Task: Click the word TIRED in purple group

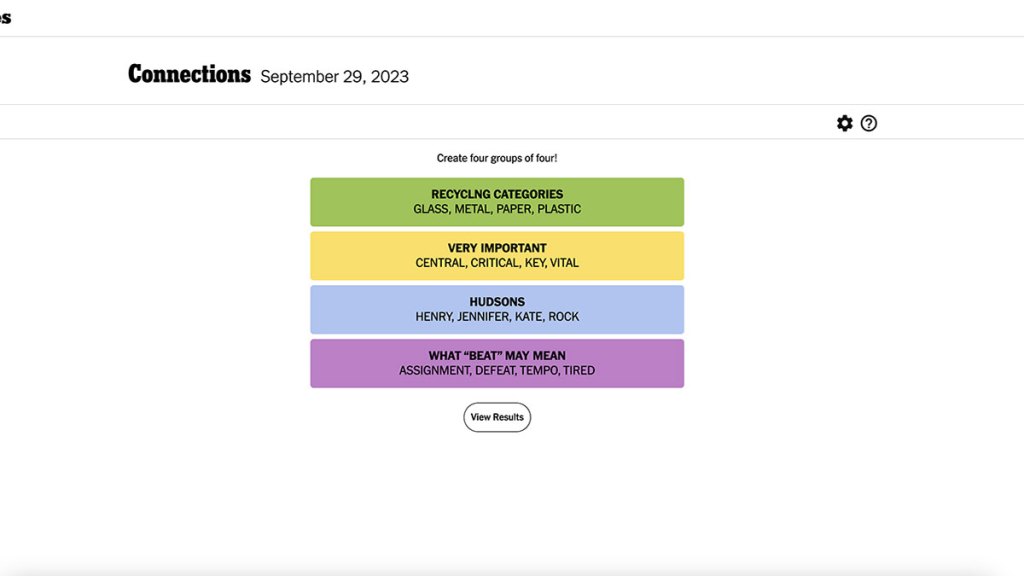Action: point(579,371)
